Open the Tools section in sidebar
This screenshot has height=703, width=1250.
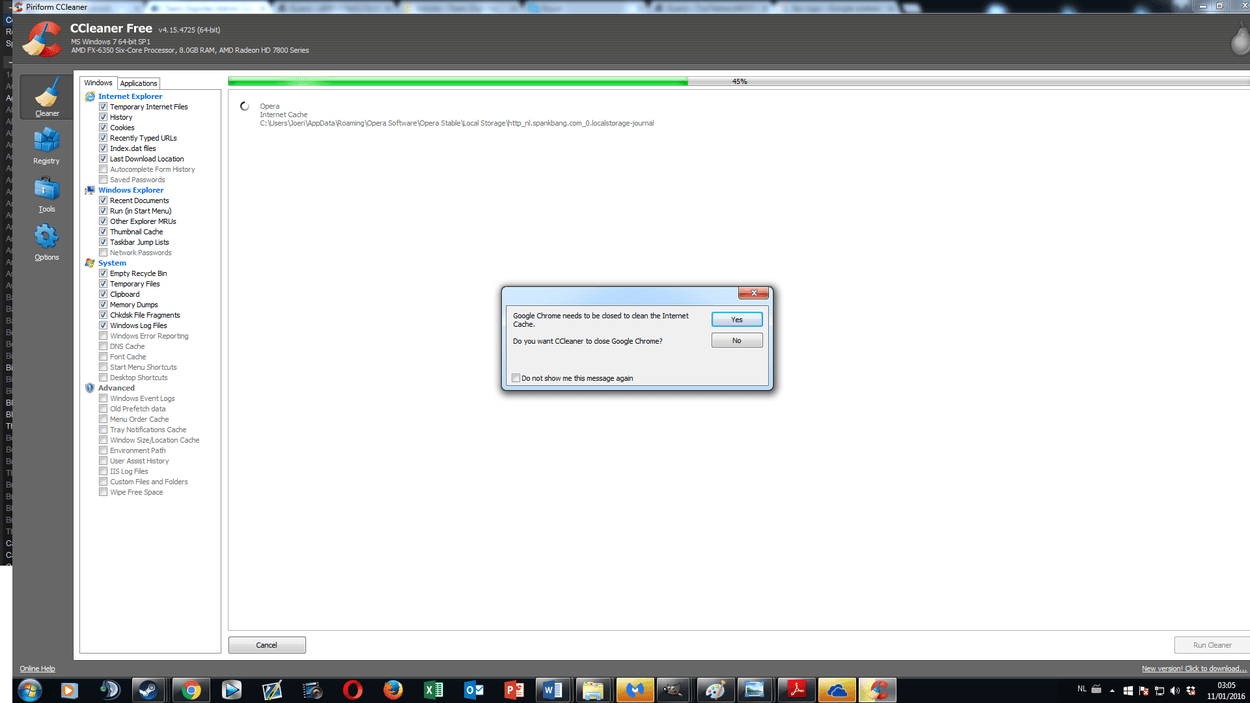46,194
